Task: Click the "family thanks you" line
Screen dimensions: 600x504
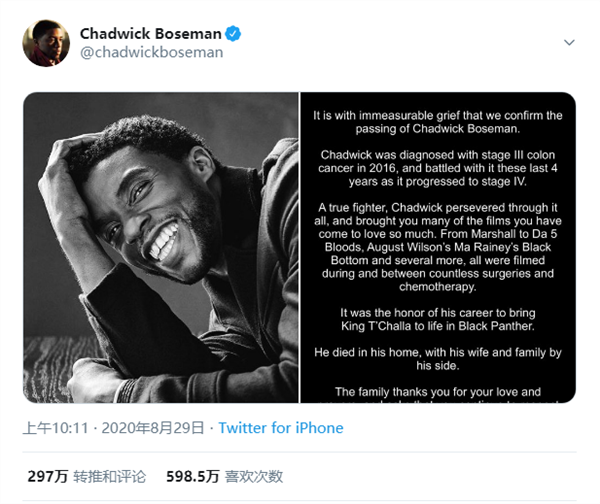Action: (x=437, y=392)
